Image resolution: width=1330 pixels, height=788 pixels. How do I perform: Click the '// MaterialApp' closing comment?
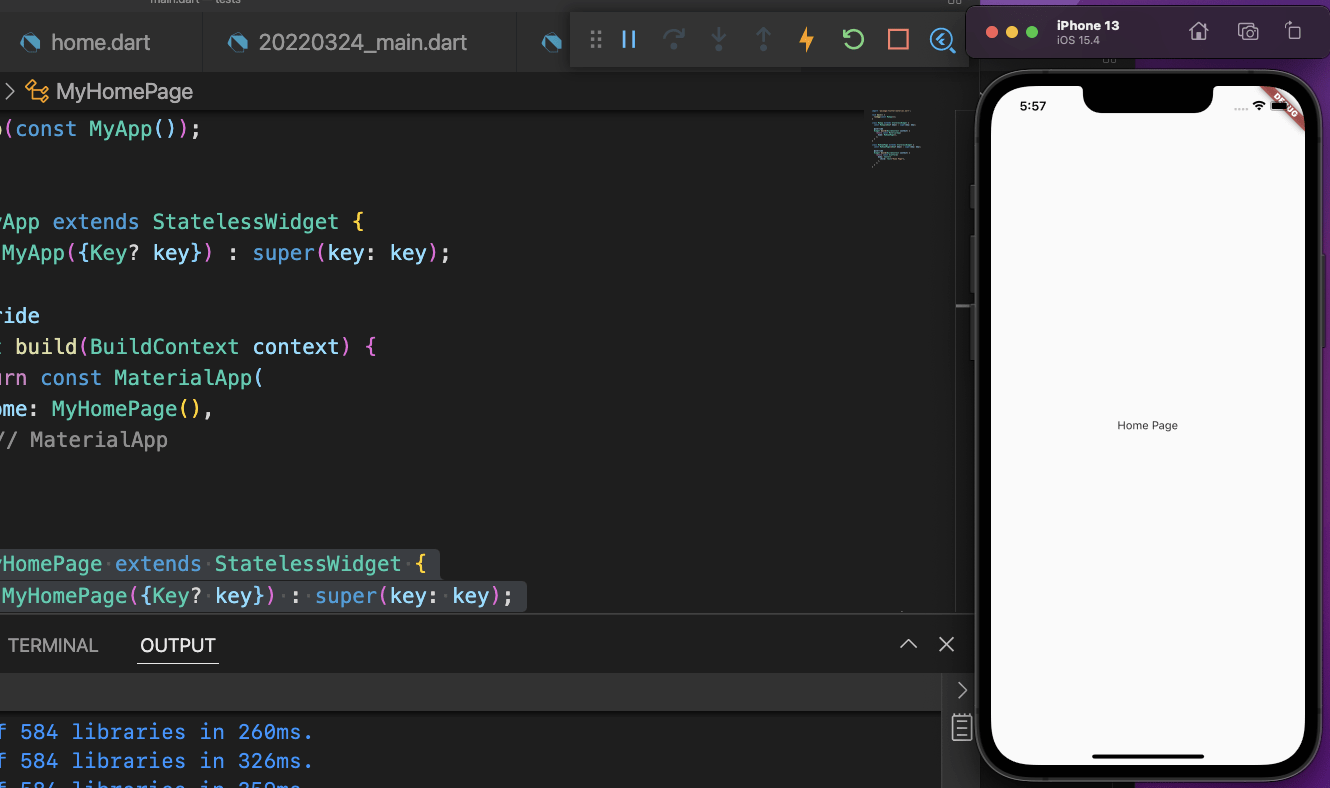coord(84,440)
